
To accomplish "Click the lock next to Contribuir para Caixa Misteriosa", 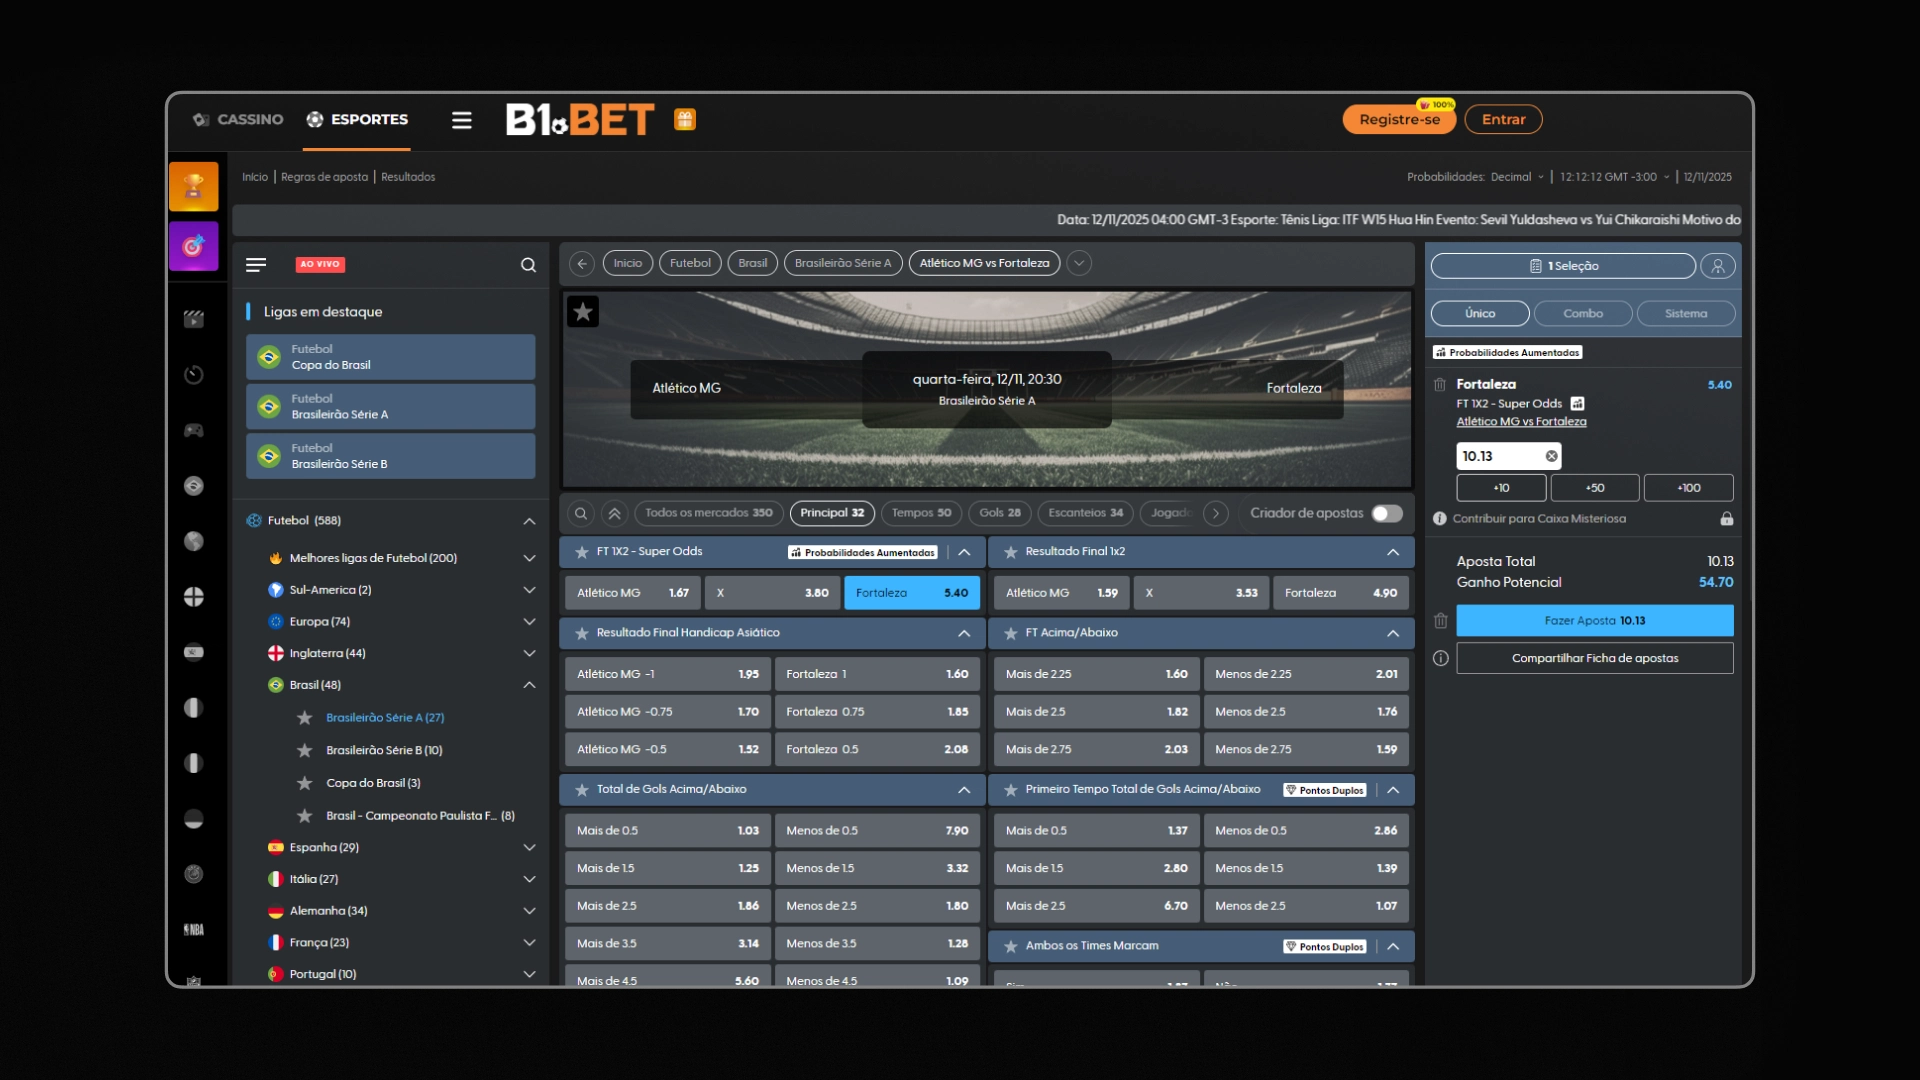I will point(1727,518).
